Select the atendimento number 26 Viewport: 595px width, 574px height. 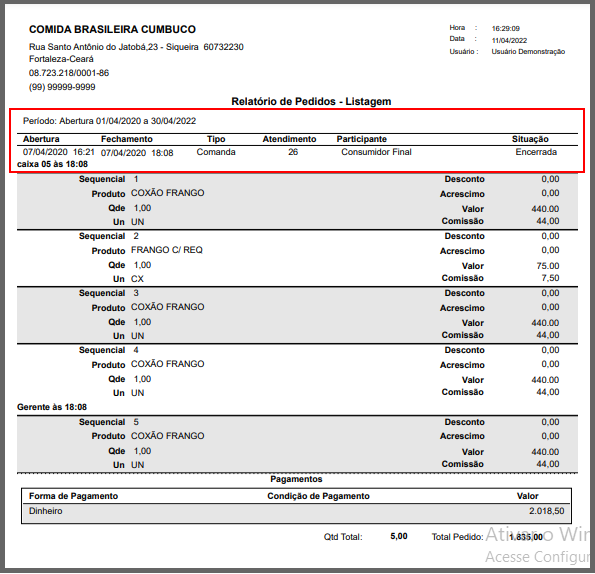[293, 152]
